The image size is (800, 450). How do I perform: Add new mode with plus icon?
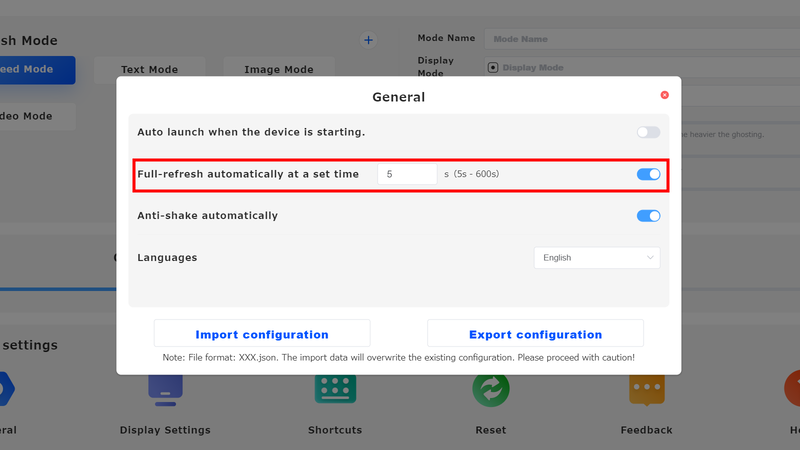pyautogui.click(x=368, y=40)
